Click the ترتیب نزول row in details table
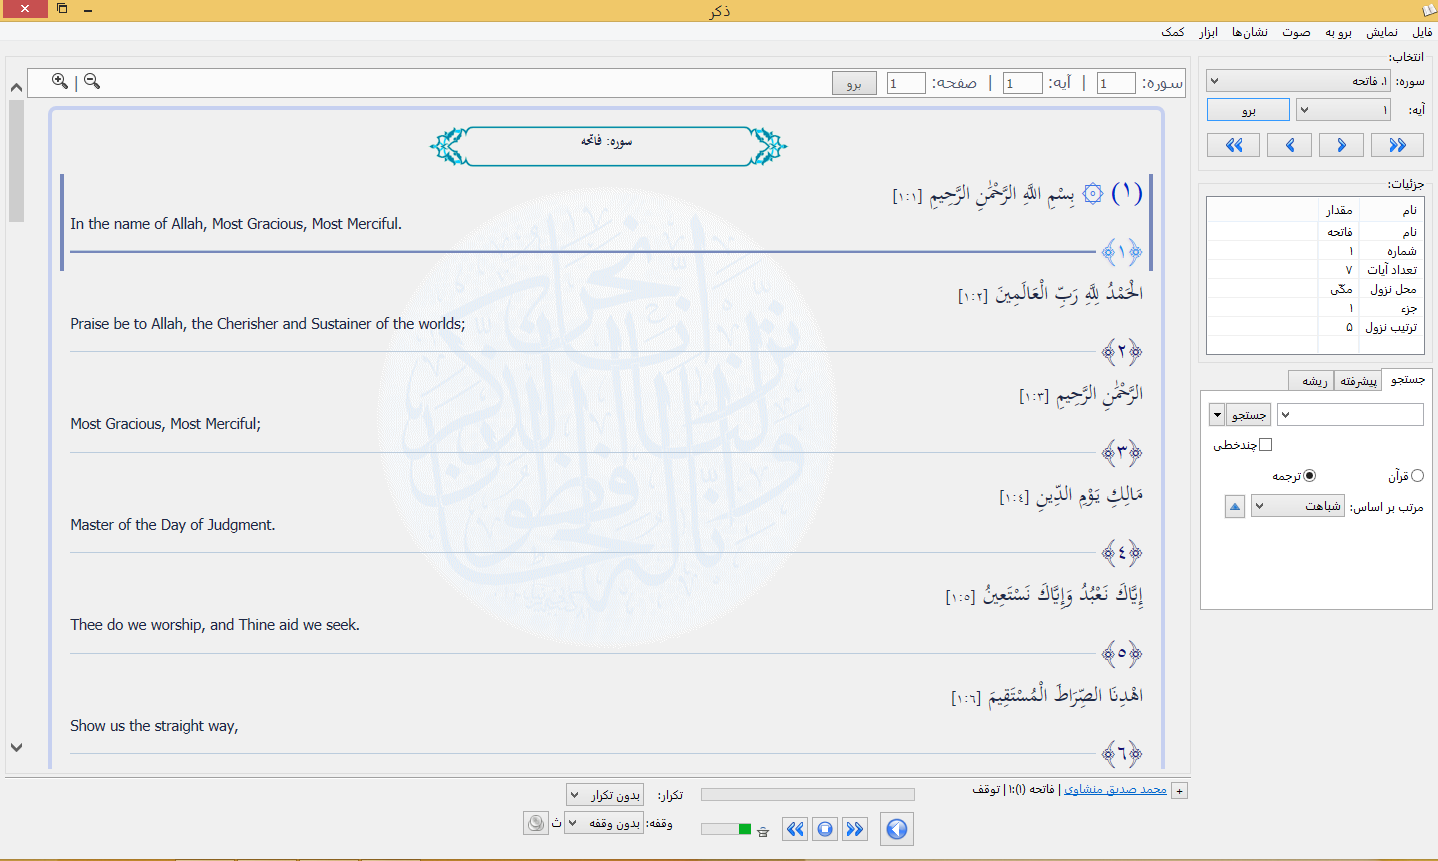This screenshot has height=861, width=1438. (1314, 327)
